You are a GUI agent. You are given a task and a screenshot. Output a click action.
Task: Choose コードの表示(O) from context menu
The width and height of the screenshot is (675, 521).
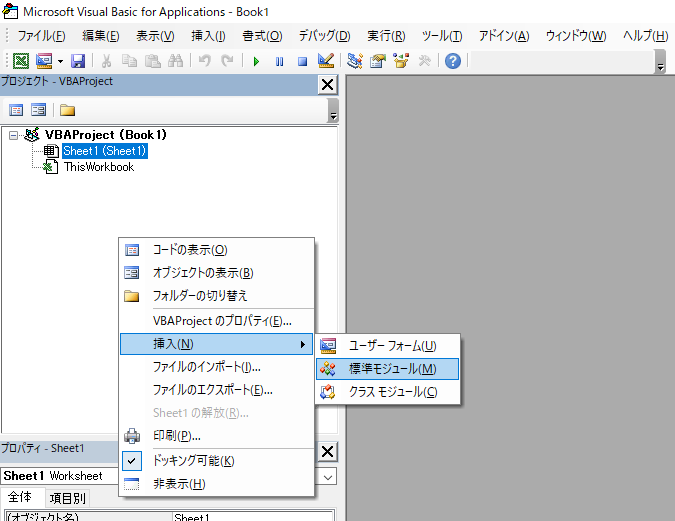tap(217, 250)
